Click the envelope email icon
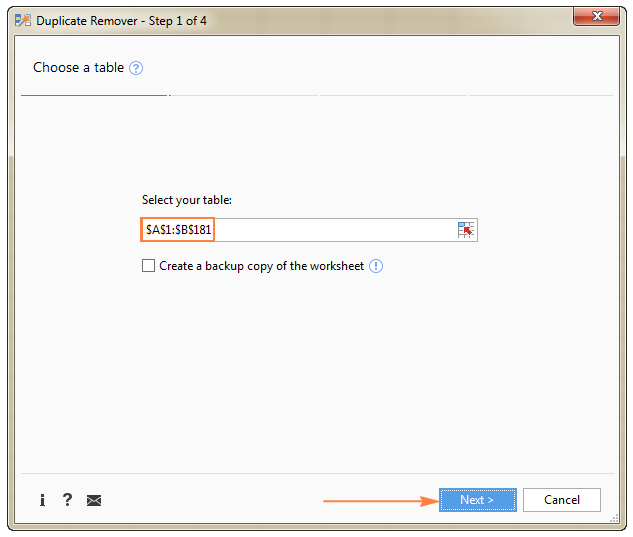 click(94, 500)
